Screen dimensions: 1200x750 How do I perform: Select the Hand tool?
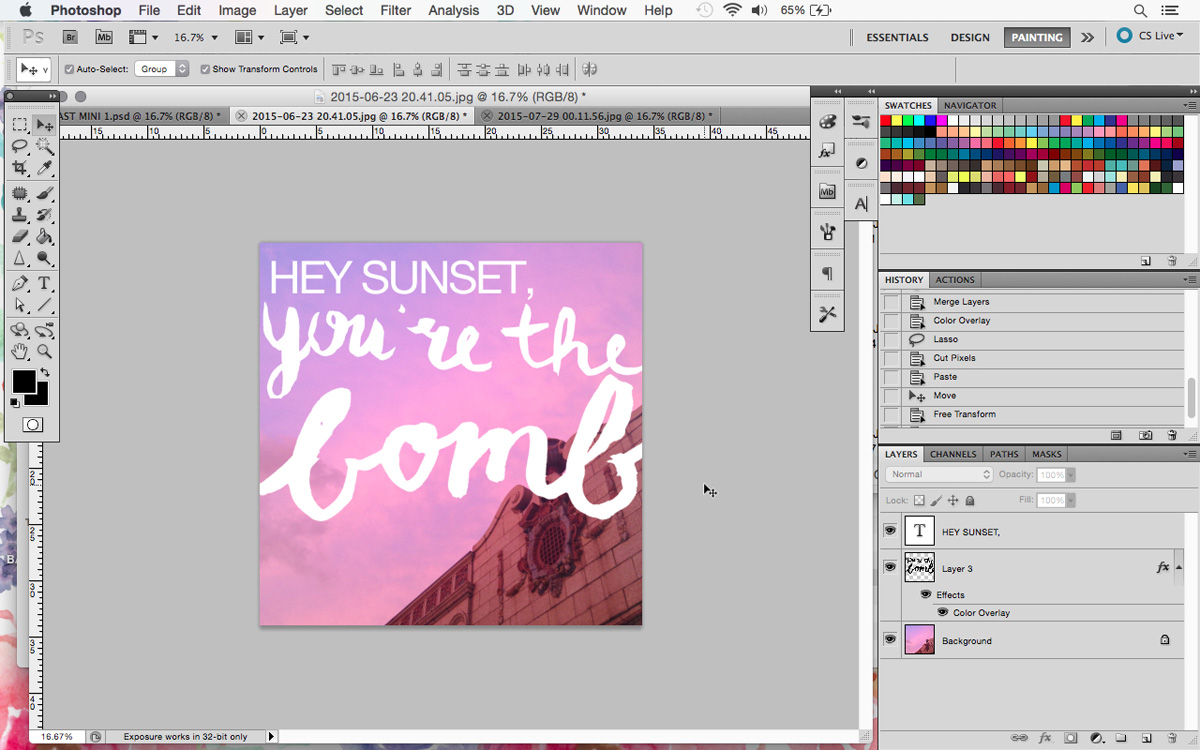point(19,352)
